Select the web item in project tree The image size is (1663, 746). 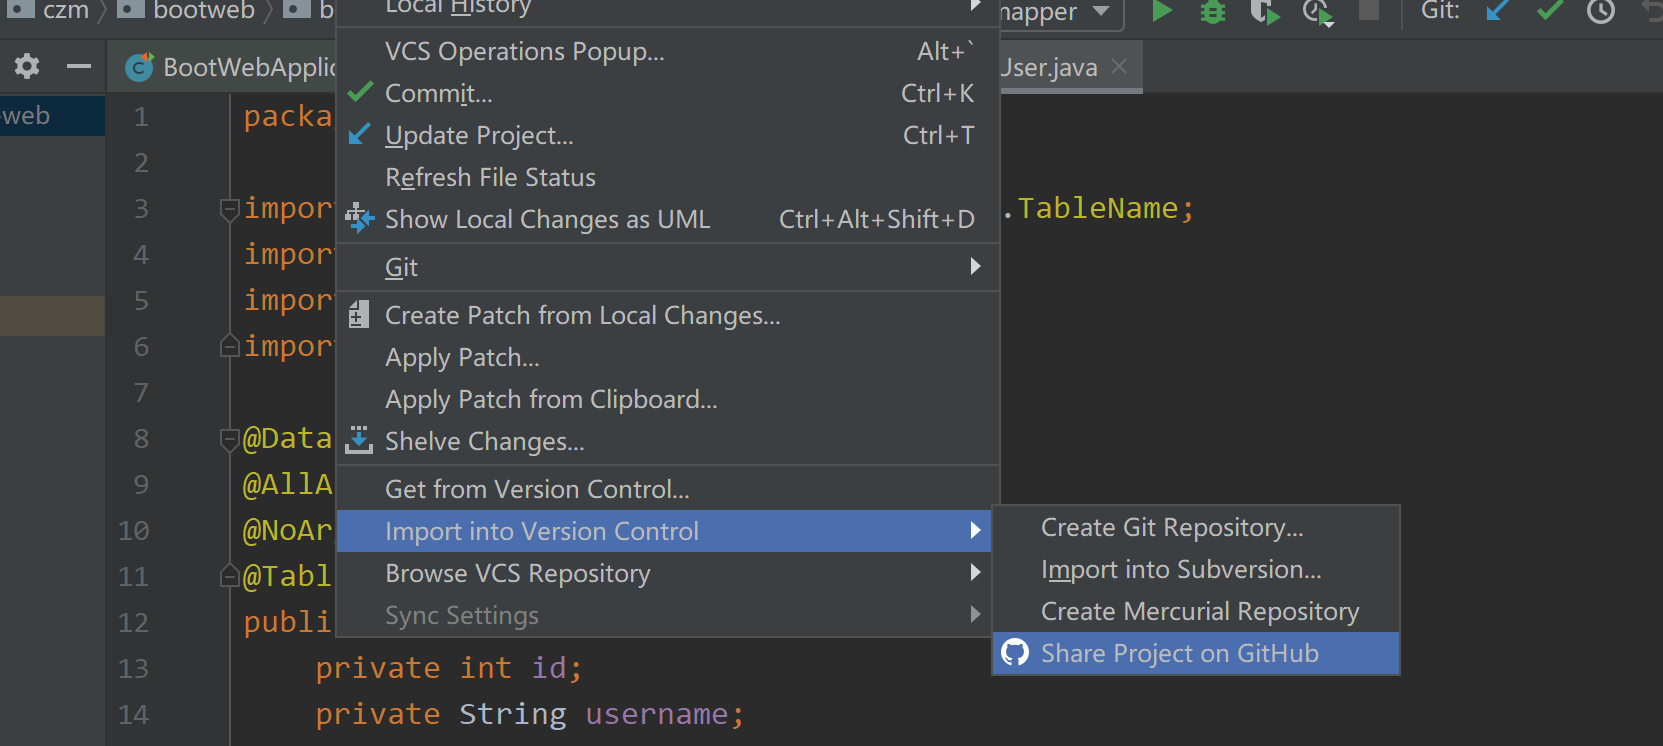pos(52,115)
